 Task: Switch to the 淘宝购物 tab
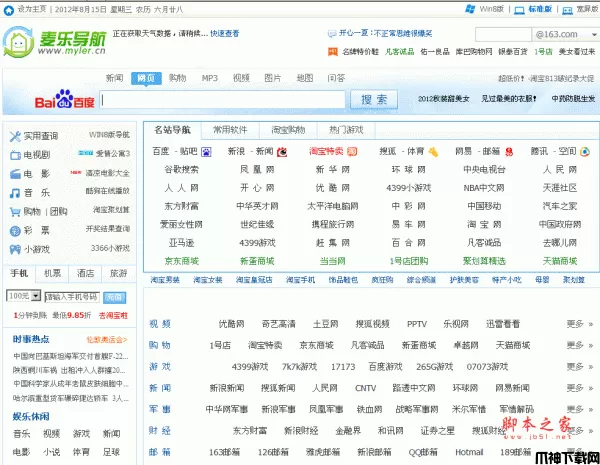pos(288,130)
